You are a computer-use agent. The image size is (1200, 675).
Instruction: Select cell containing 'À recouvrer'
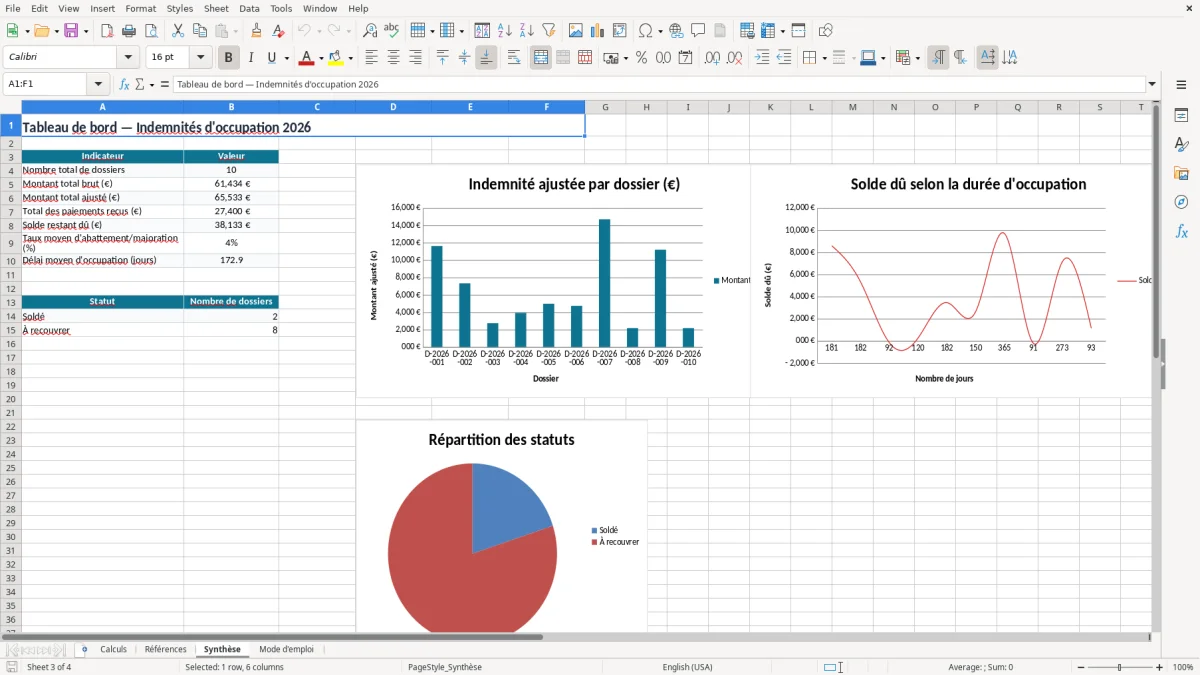102,330
